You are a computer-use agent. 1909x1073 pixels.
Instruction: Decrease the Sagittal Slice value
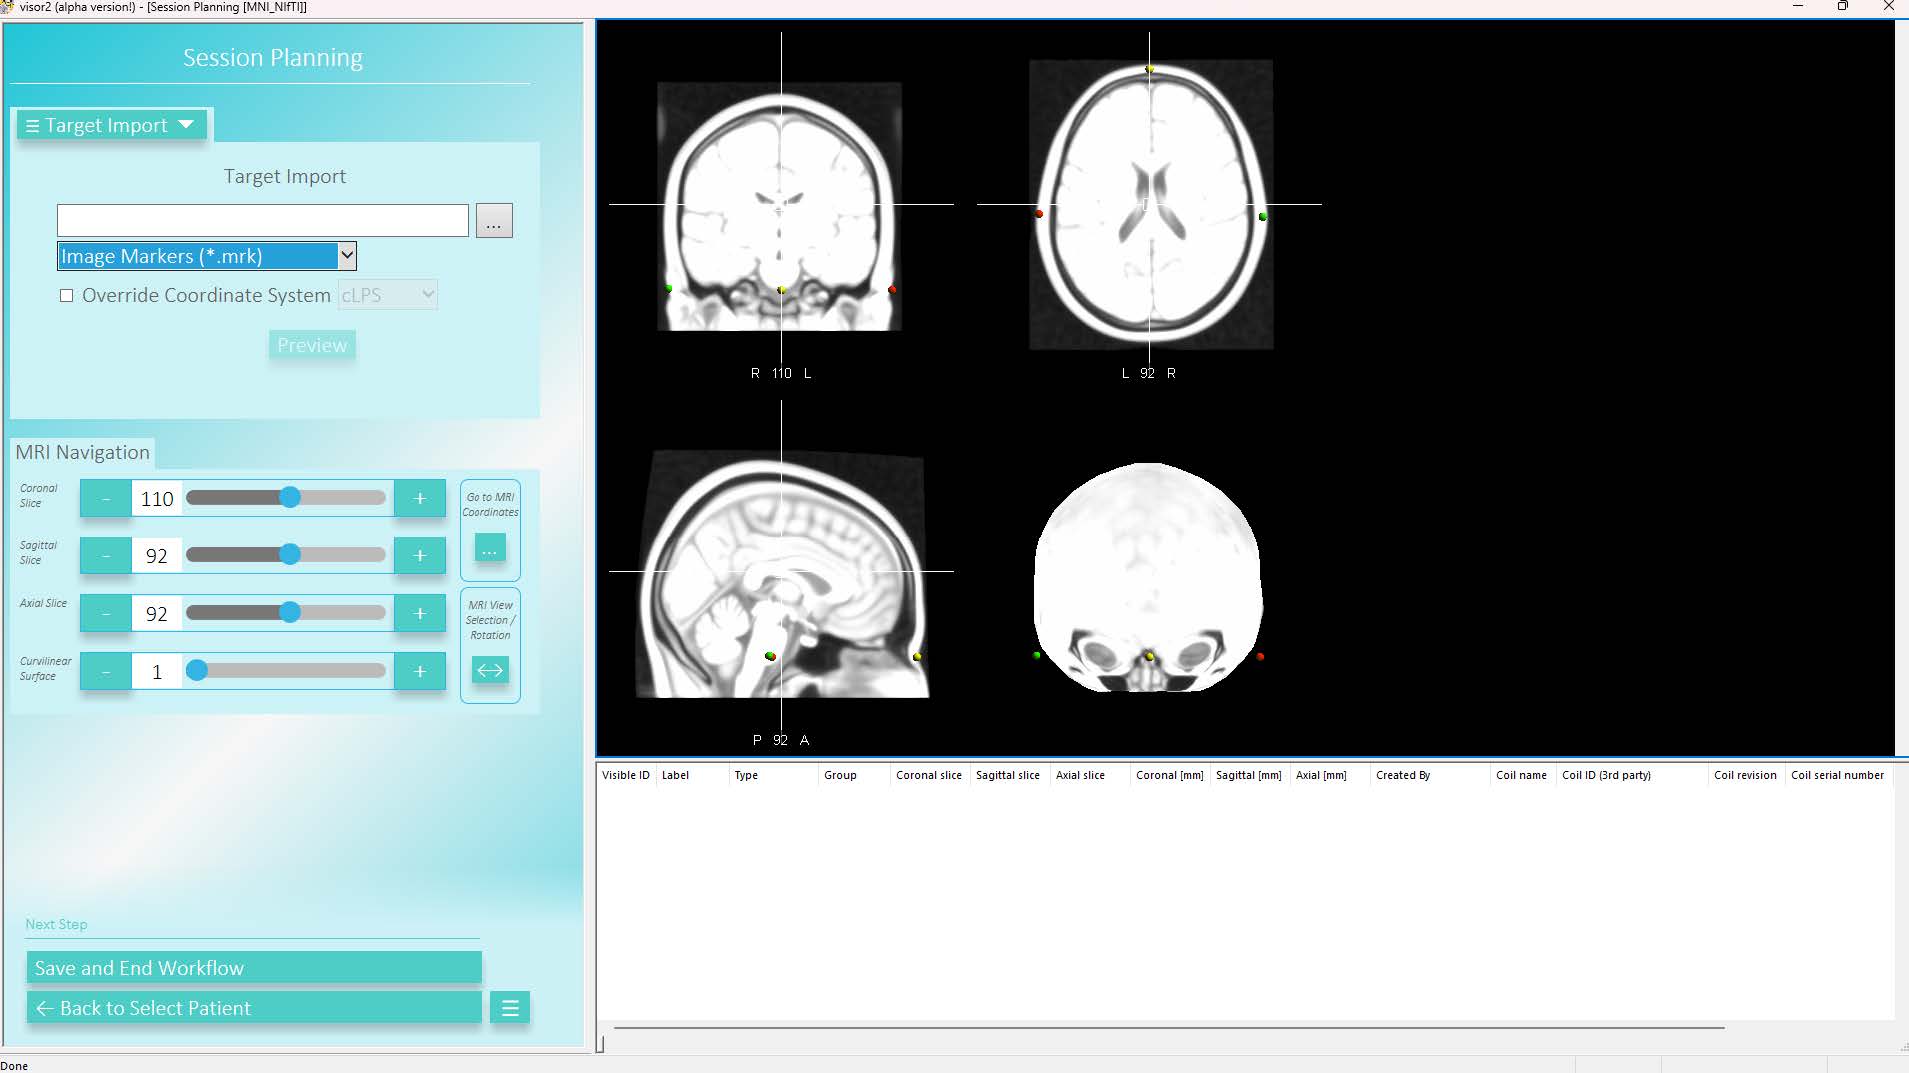[x=106, y=556]
